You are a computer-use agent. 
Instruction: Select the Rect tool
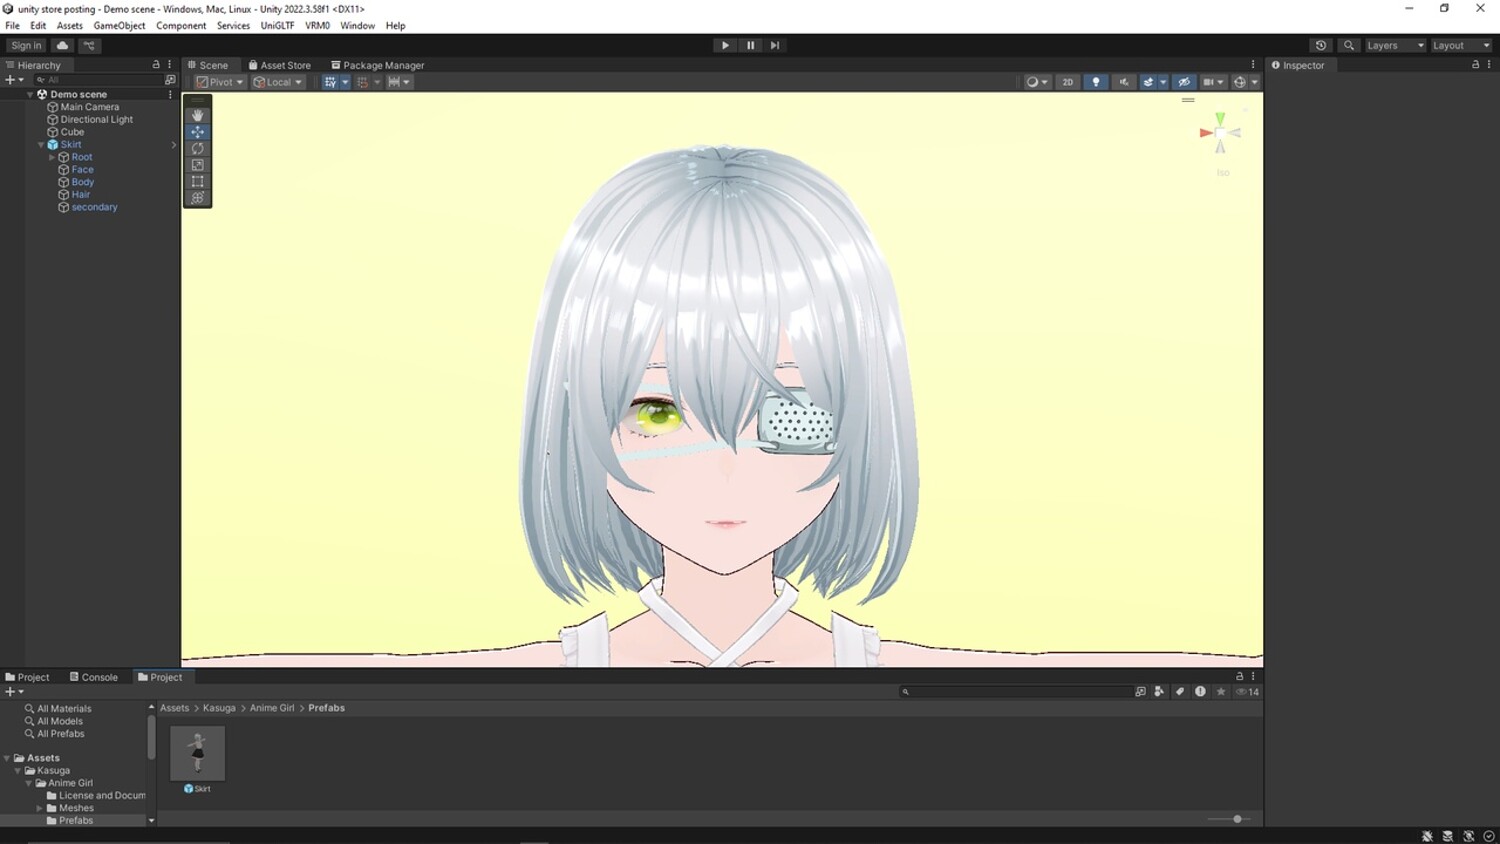click(x=198, y=181)
